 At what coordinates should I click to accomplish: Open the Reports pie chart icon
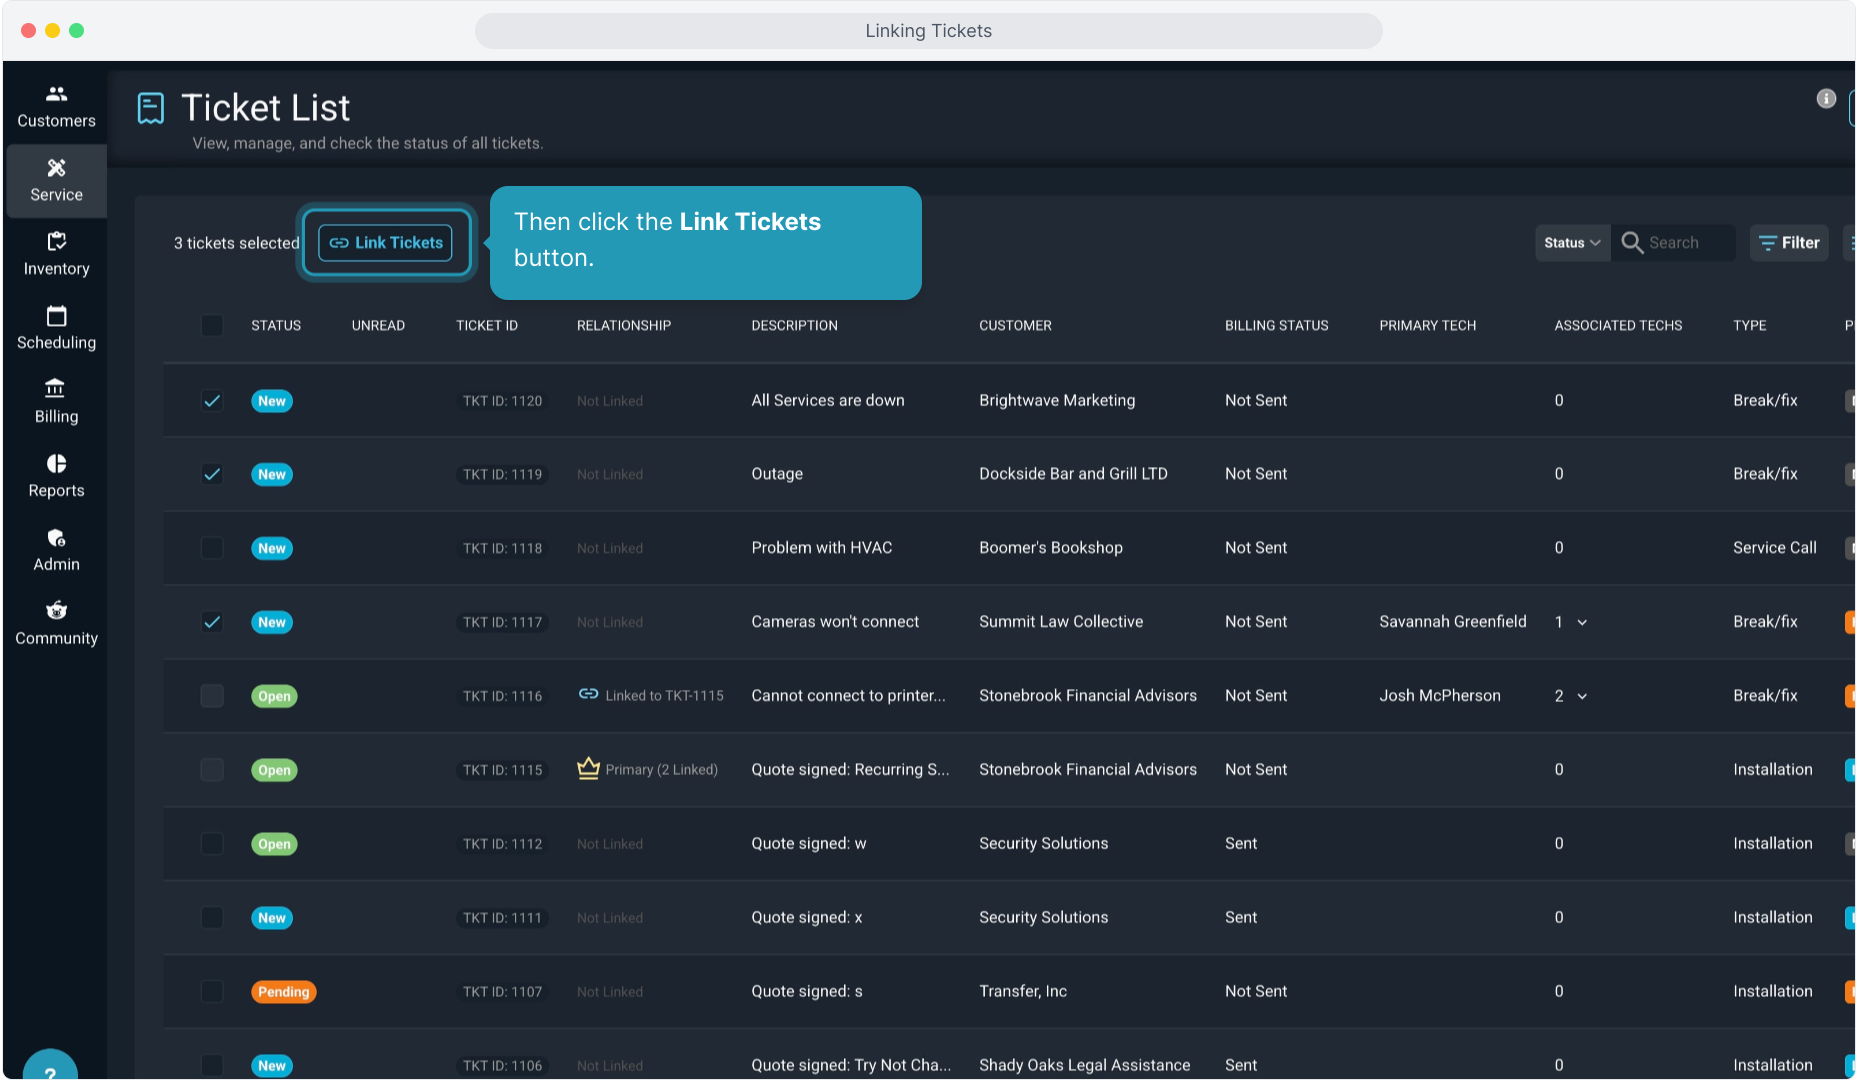(x=56, y=464)
